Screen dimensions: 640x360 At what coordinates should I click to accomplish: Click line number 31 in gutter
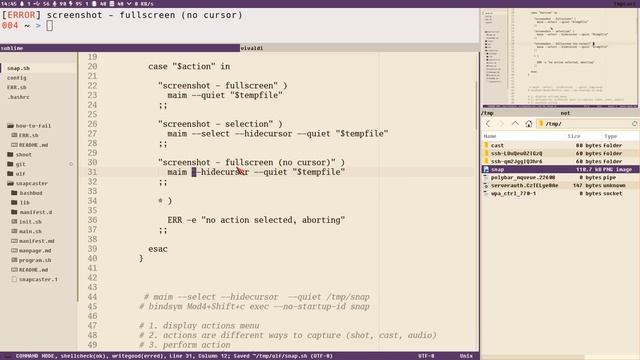tap(92, 172)
